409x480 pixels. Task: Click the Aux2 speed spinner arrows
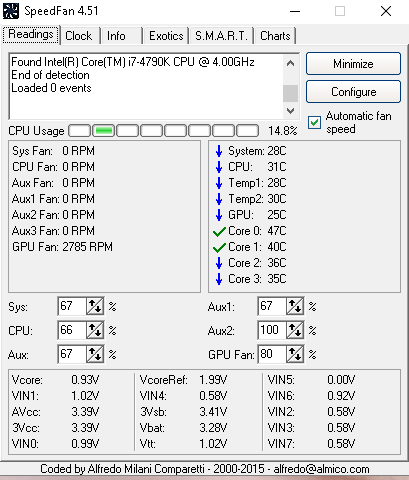[x=295, y=330]
